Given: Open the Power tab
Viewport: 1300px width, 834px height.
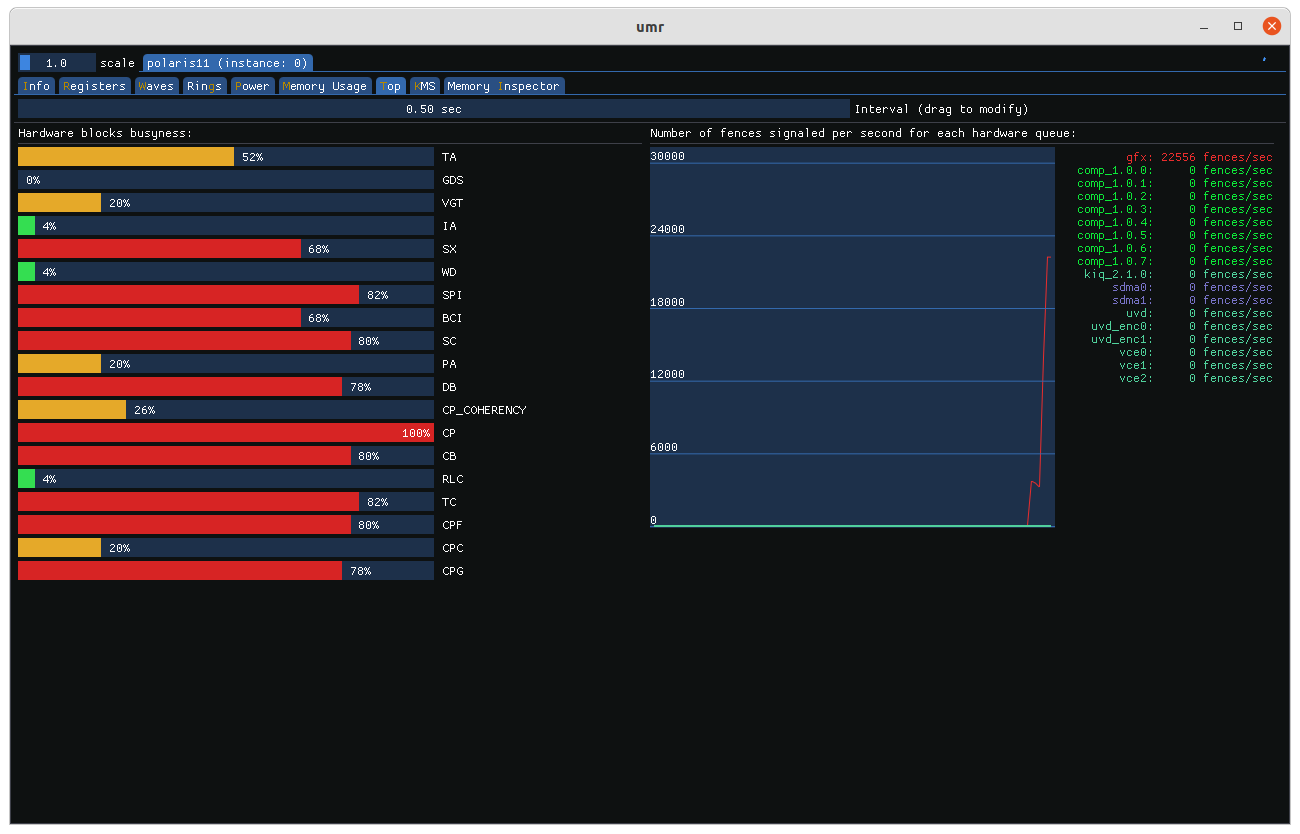Looking at the screenshot, I should point(252,86).
